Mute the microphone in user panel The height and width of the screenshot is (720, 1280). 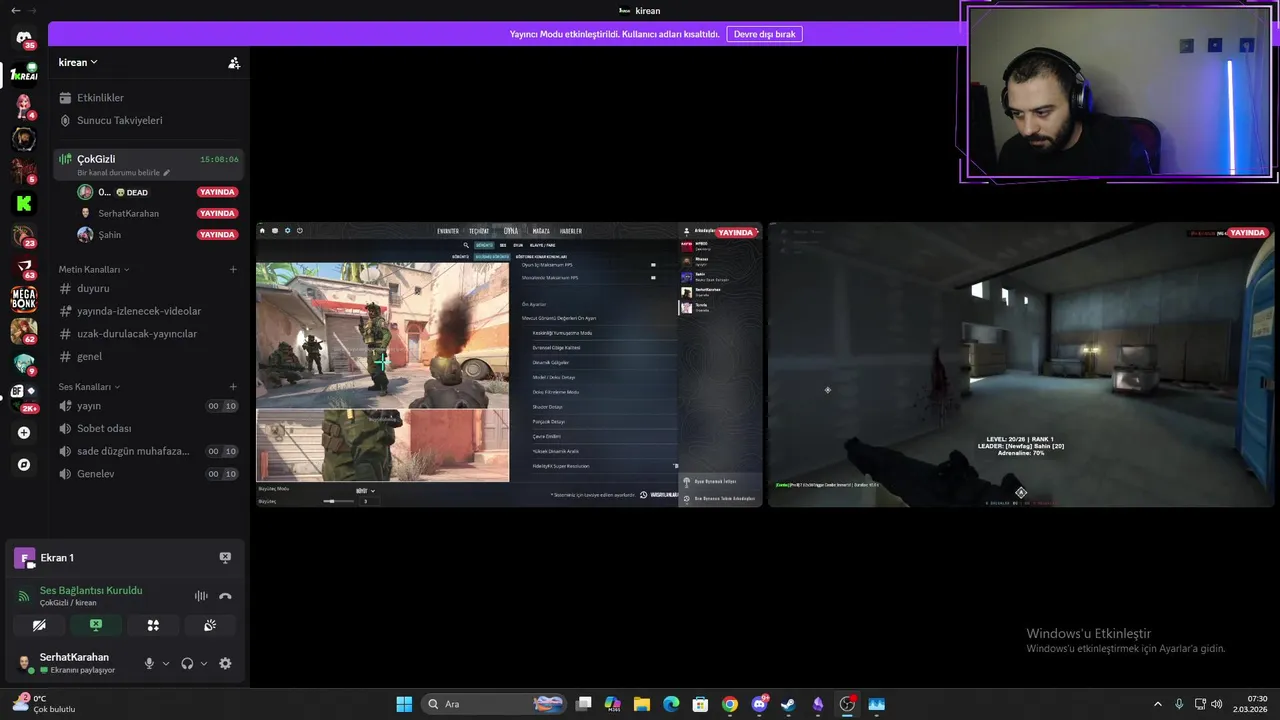149,663
